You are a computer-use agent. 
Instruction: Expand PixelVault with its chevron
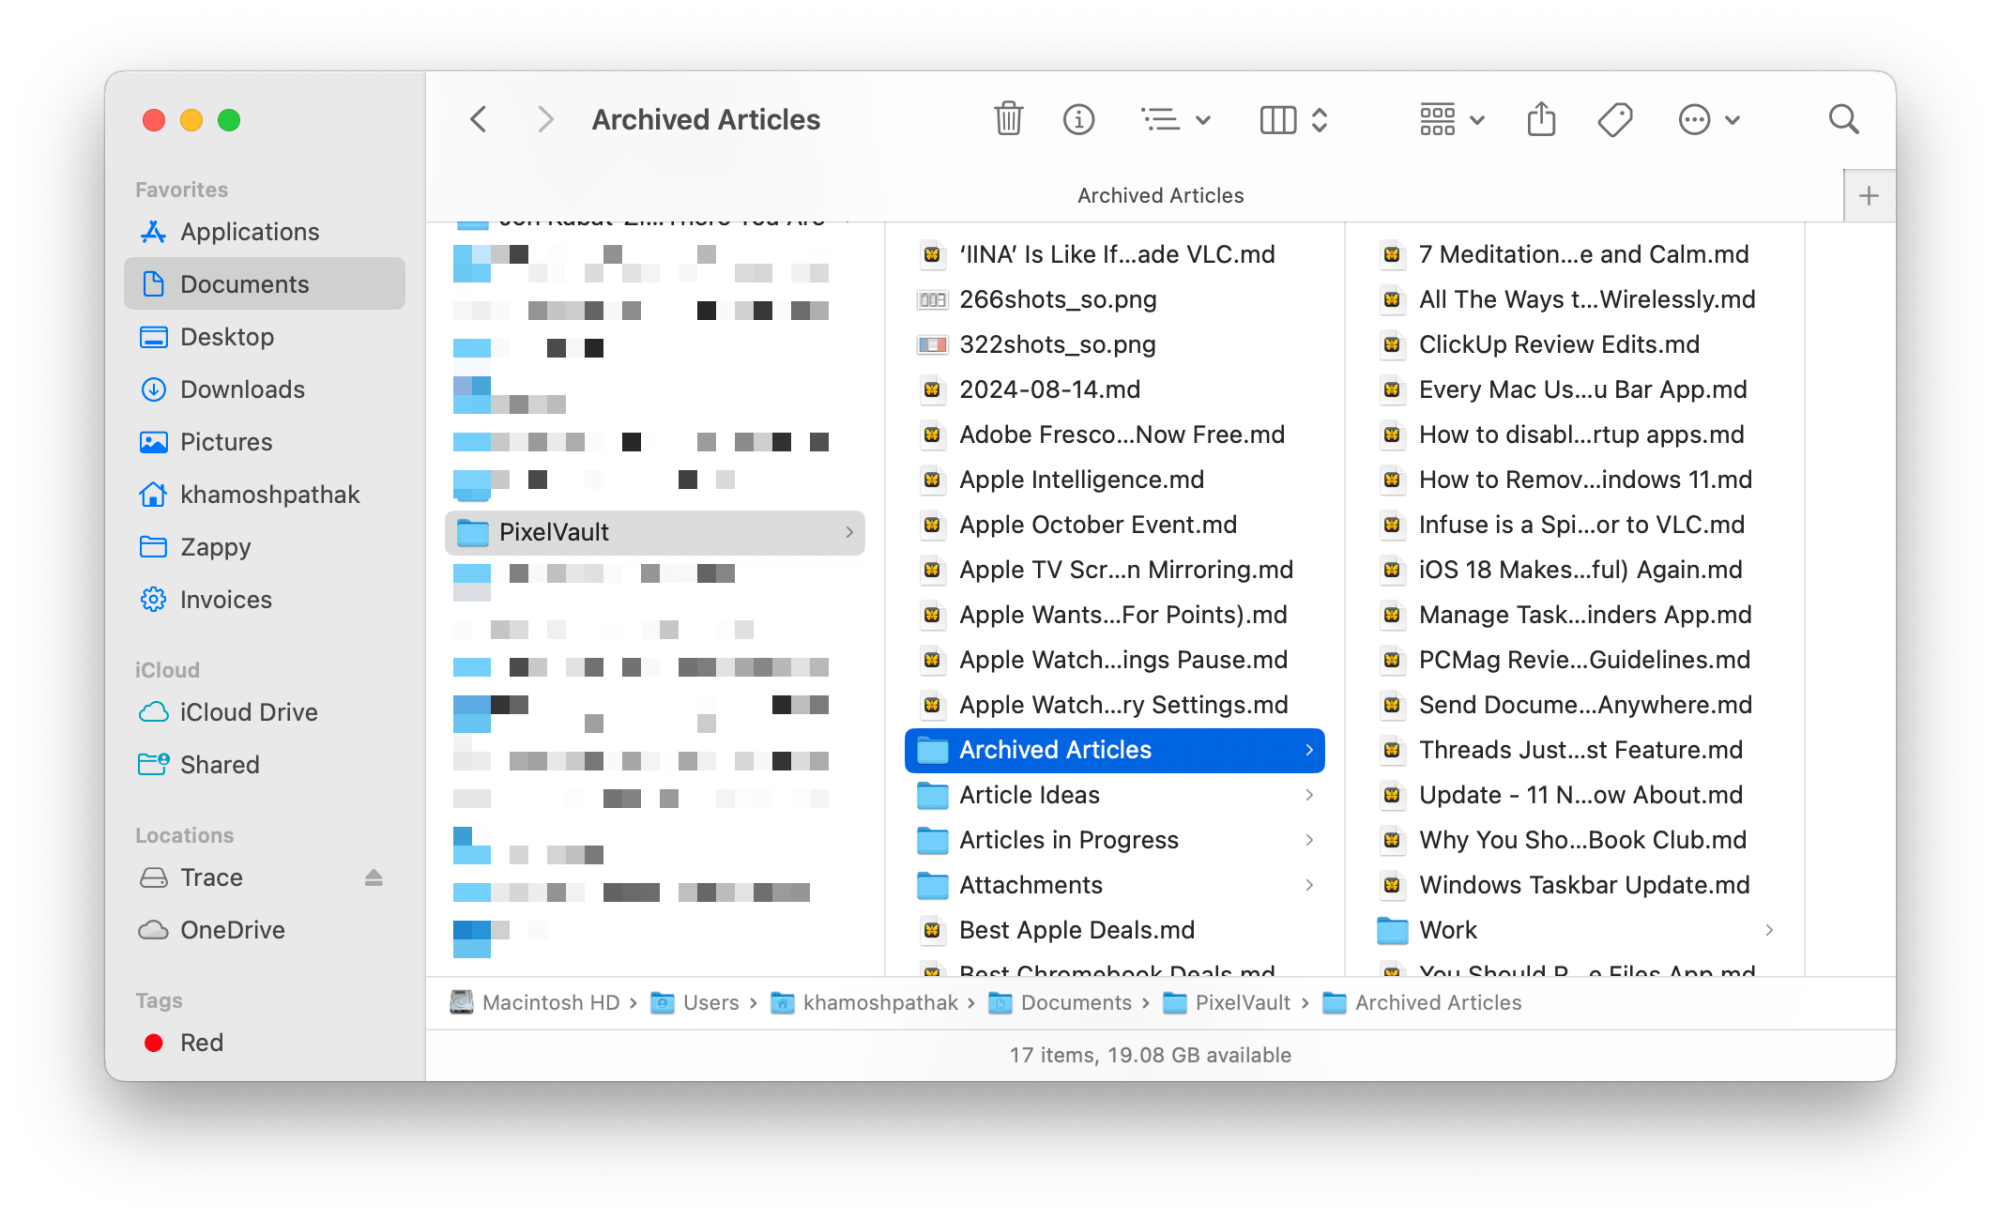tap(849, 532)
